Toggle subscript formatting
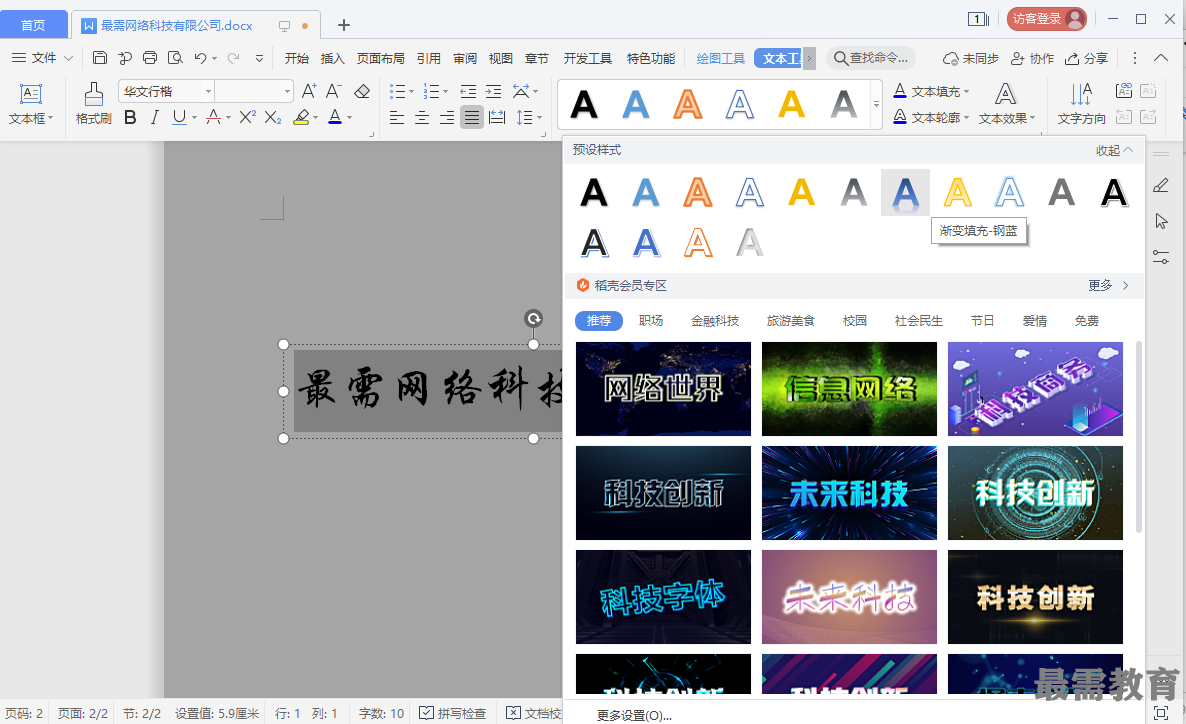Image resolution: width=1186 pixels, height=724 pixels. click(x=273, y=117)
